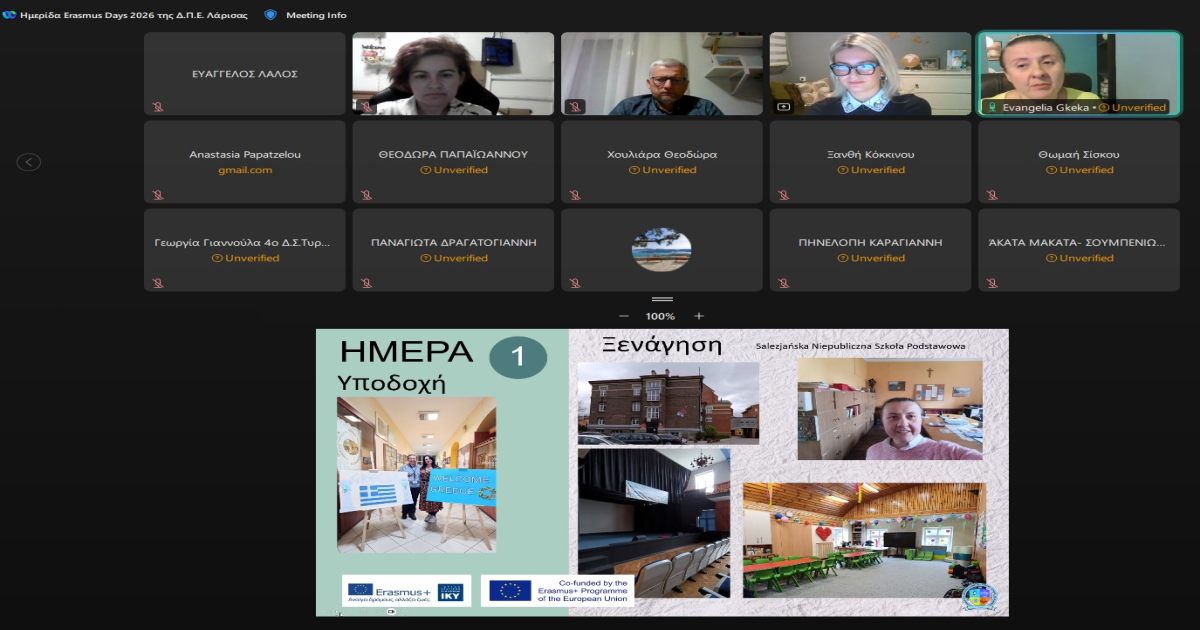
Task: Select ΕΥΑΓΓΕΛΟΣ ΛΑΛΟΣ participant name
Action: coord(245,74)
